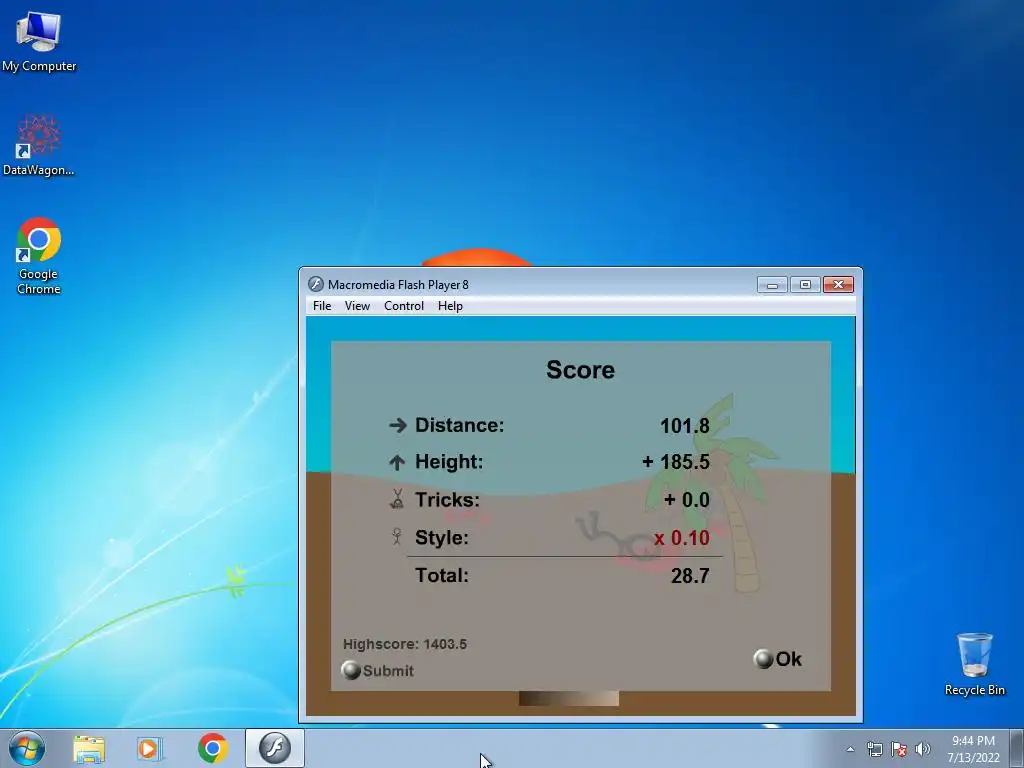Image resolution: width=1024 pixels, height=768 pixels.
Task: Click the taskbar clock showing 9:44 PM
Action: click(x=973, y=741)
